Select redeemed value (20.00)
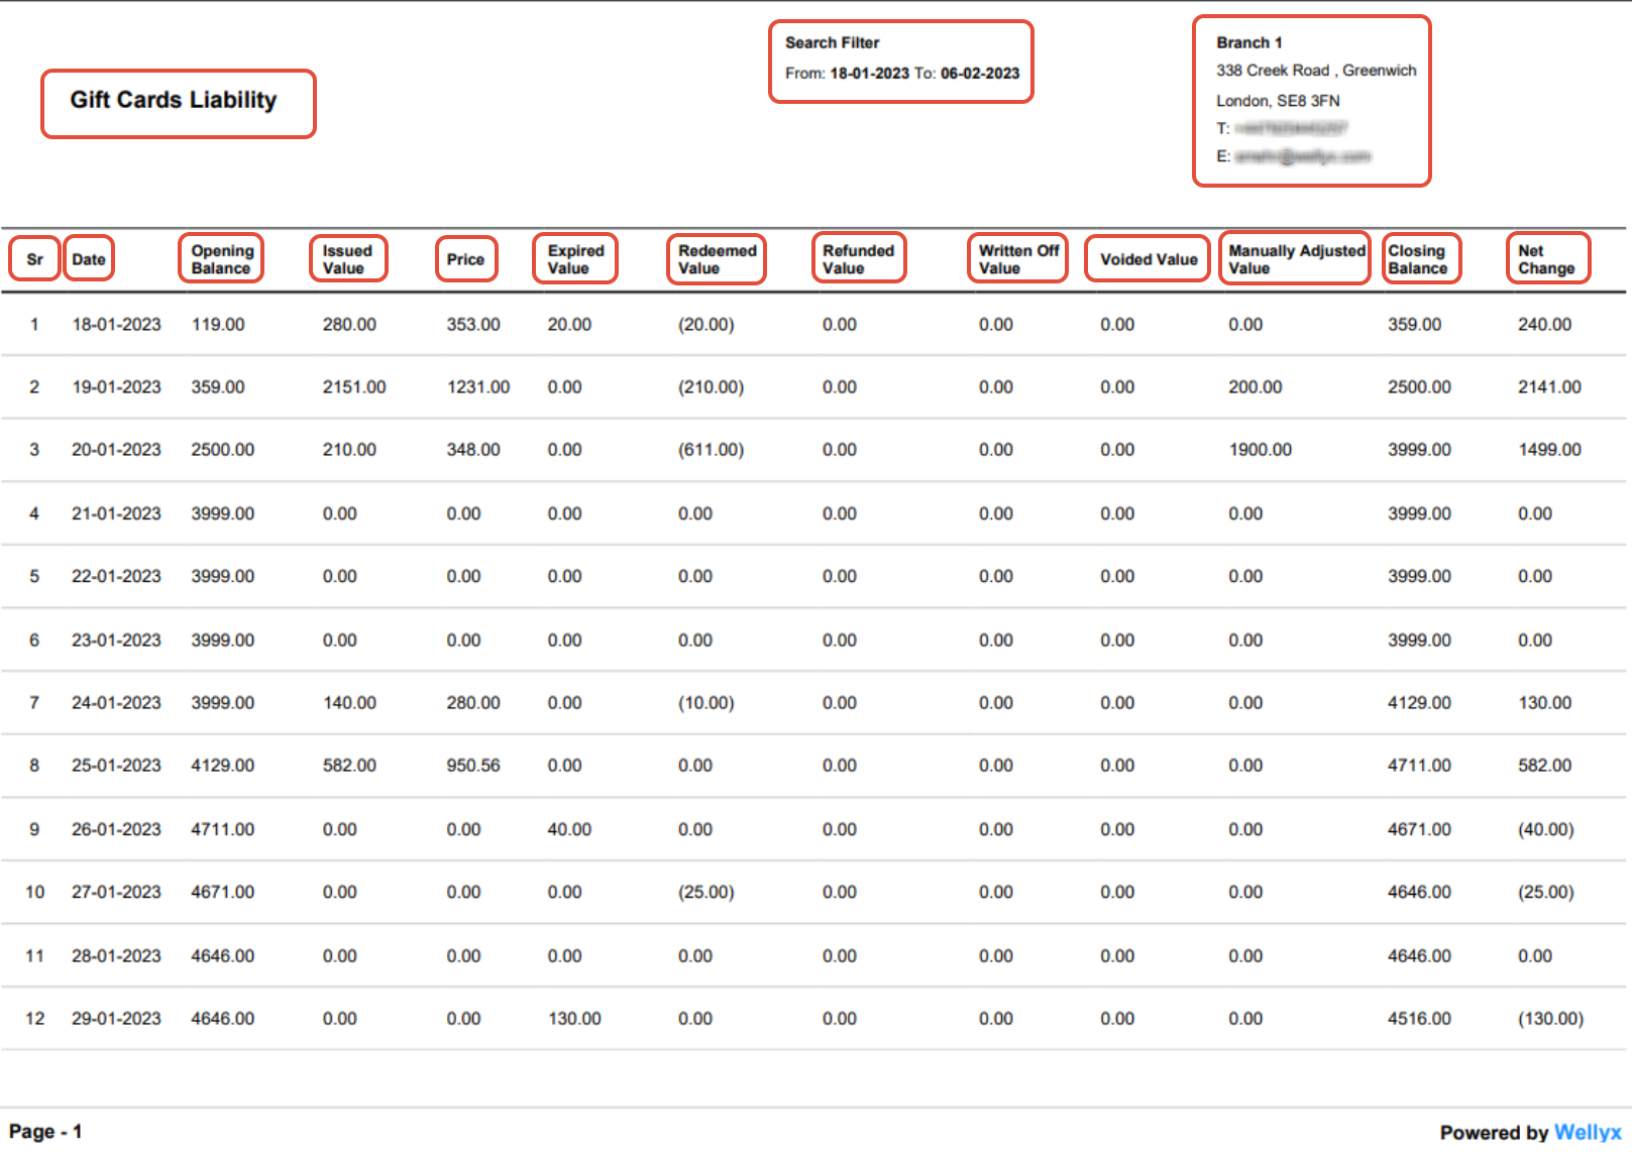Screen dimensions: 1632x1154 pos(706,325)
